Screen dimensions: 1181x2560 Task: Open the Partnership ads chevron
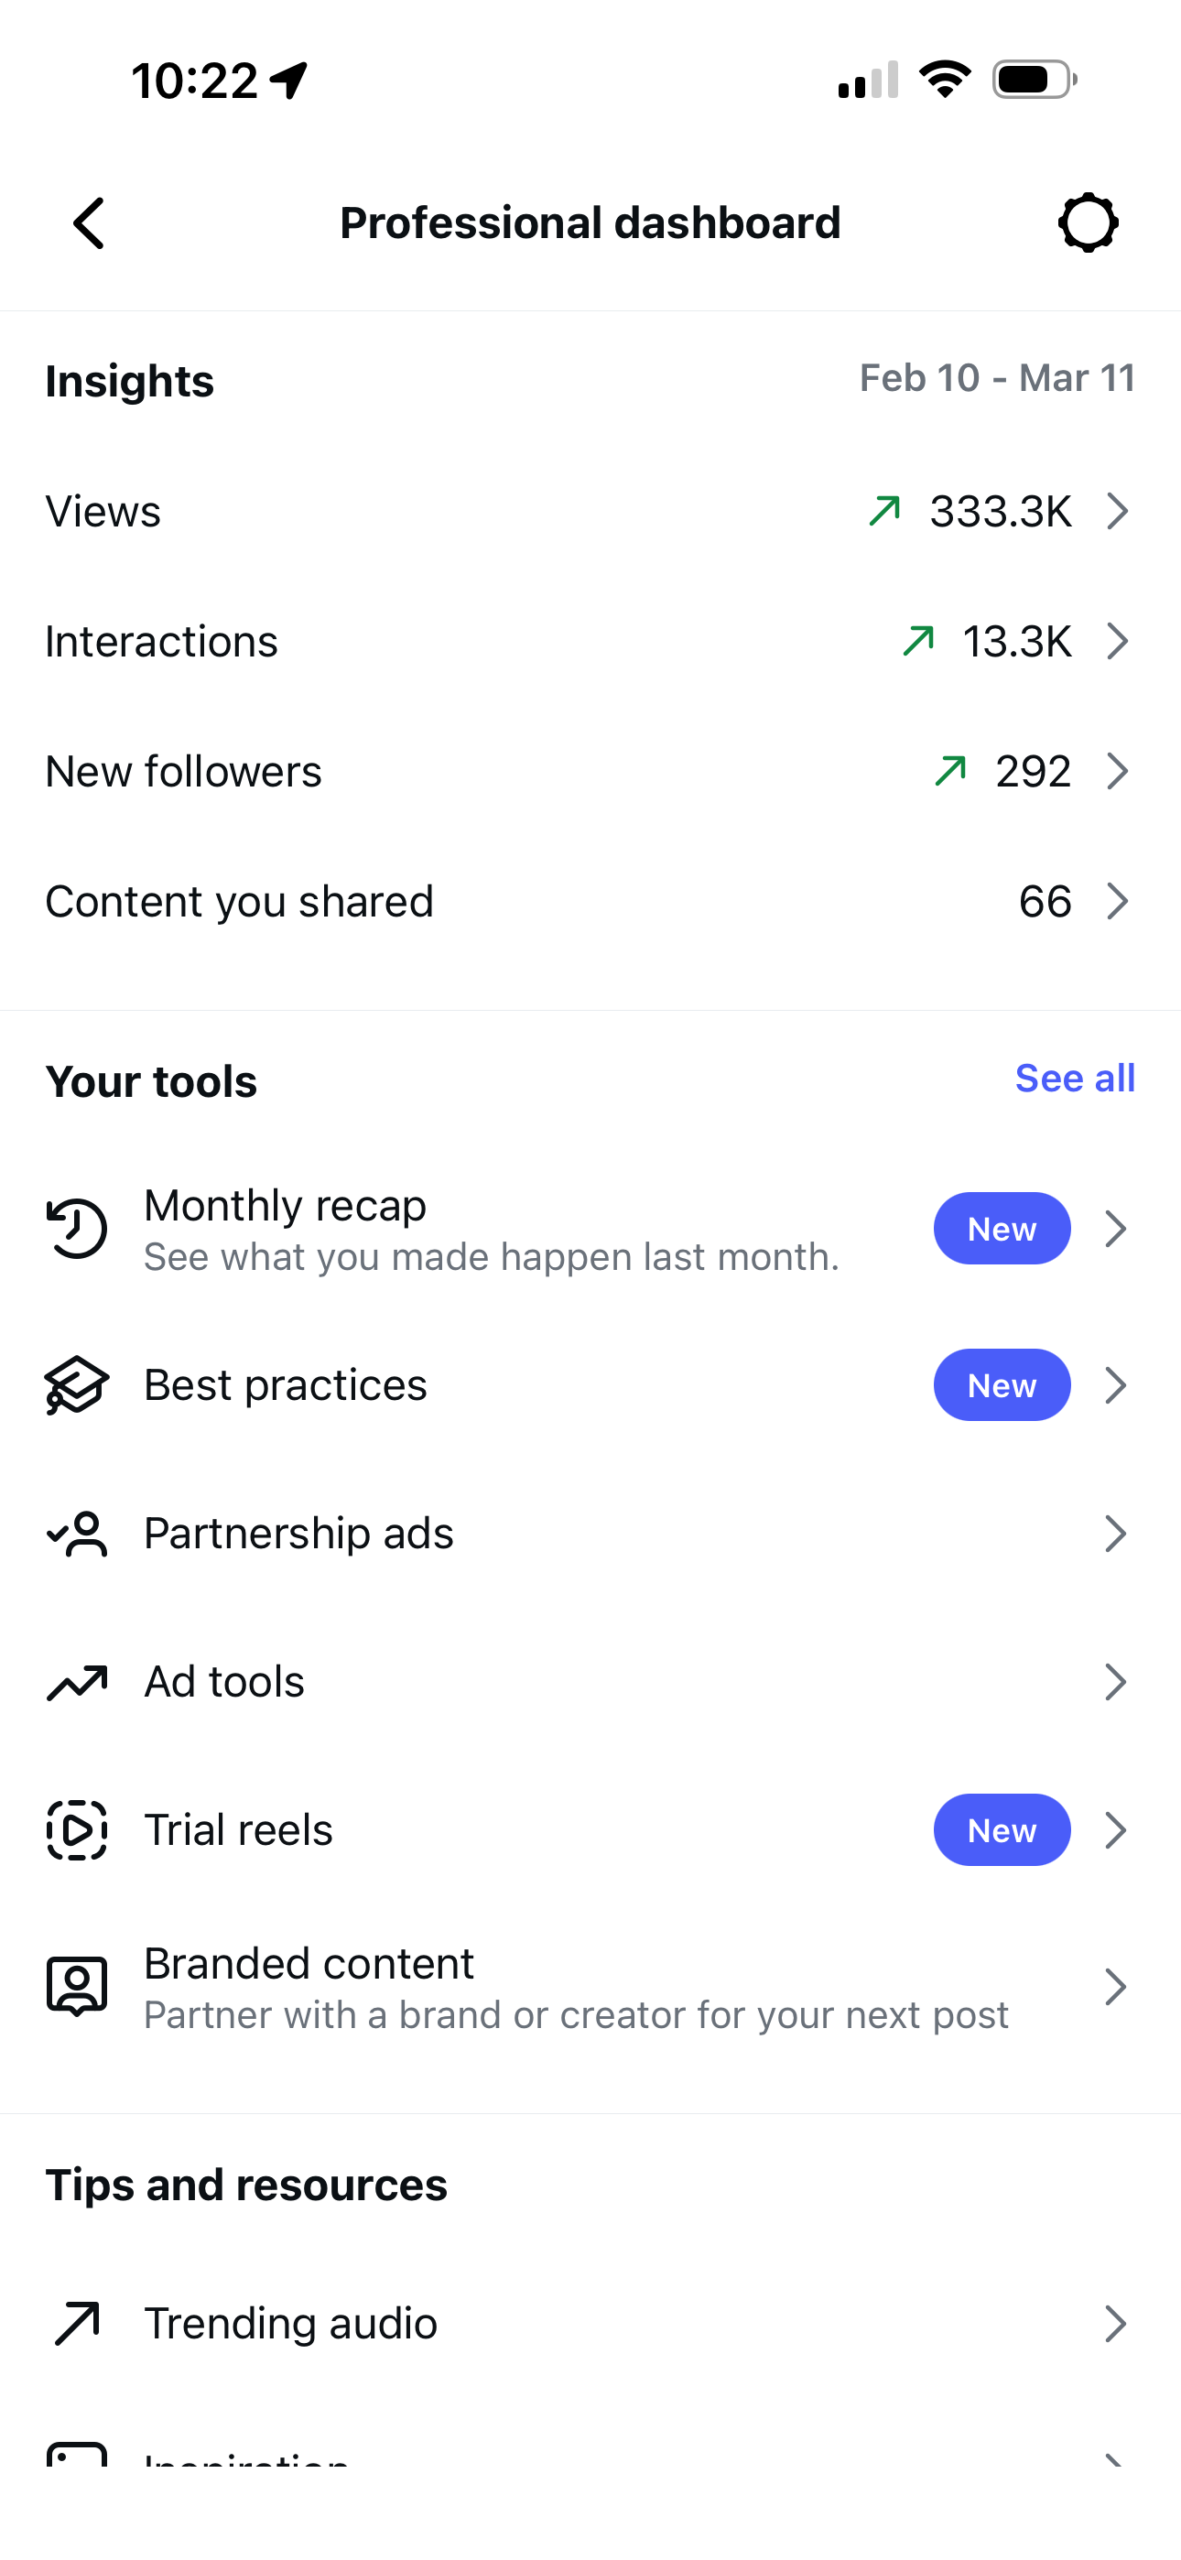tap(1115, 1533)
